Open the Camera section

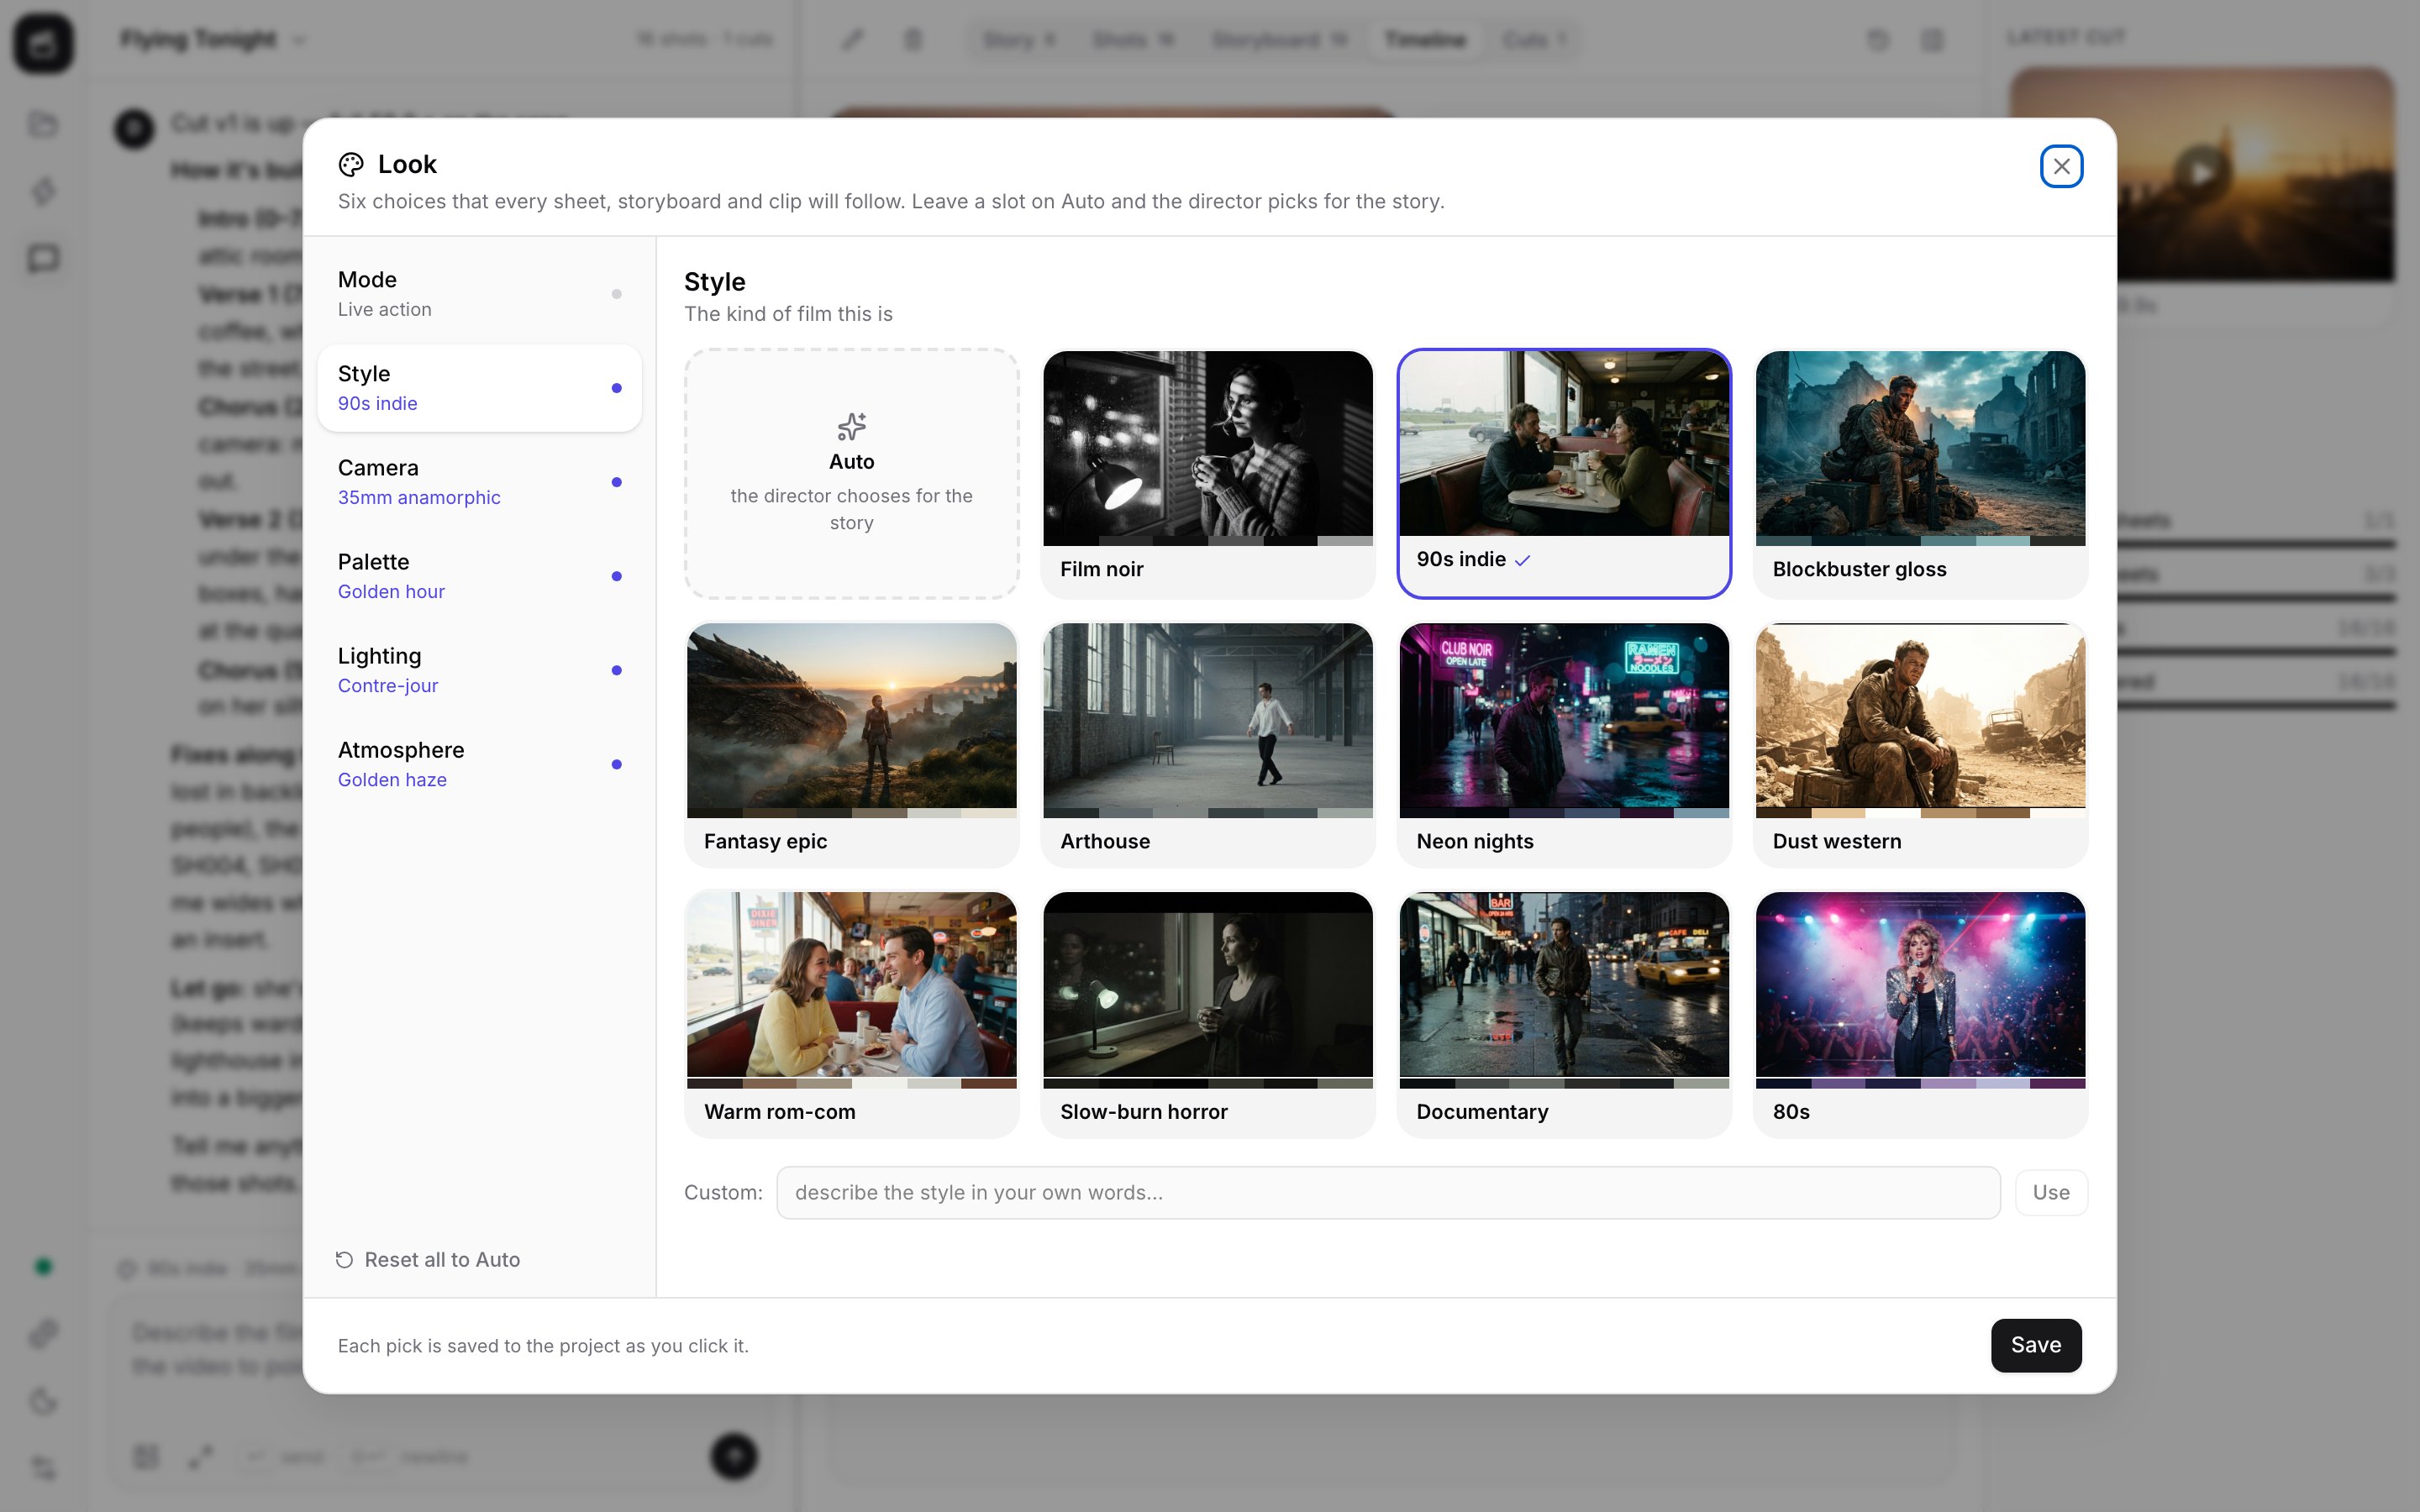tap(479, 482)
